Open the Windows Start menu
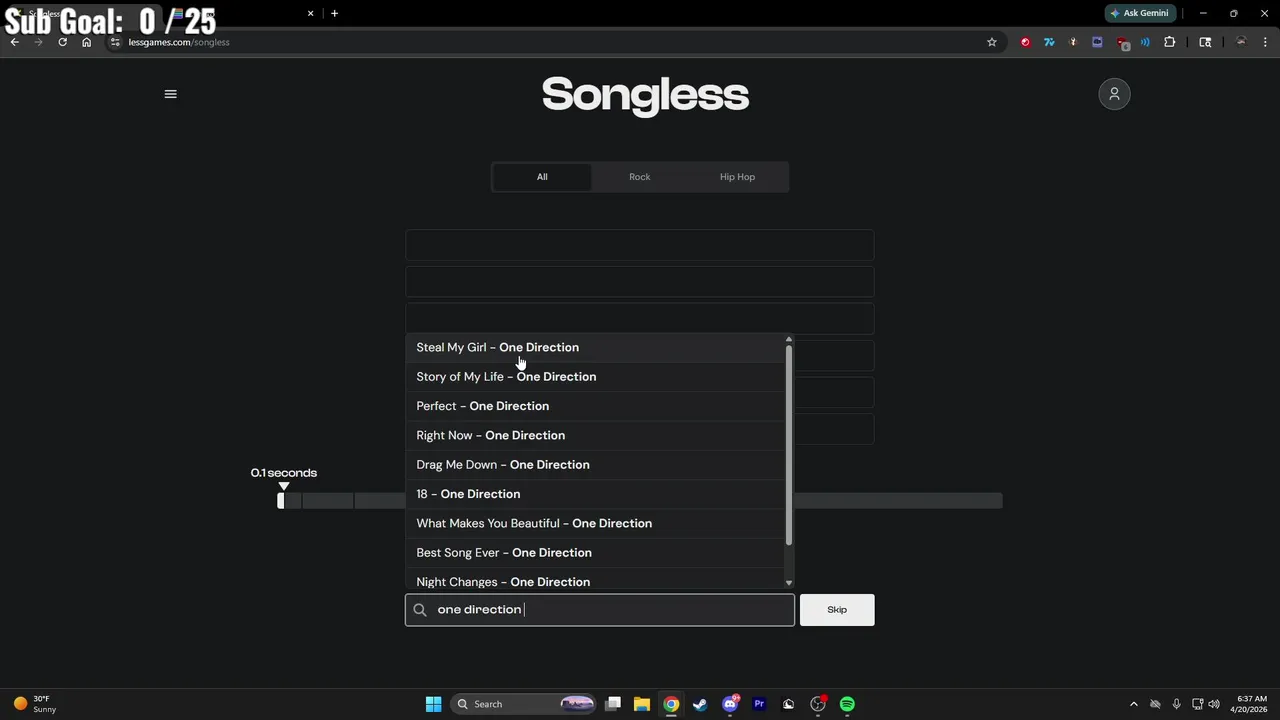The width and height of the screenshot is (1280, 720). click(x=433, y=704)
